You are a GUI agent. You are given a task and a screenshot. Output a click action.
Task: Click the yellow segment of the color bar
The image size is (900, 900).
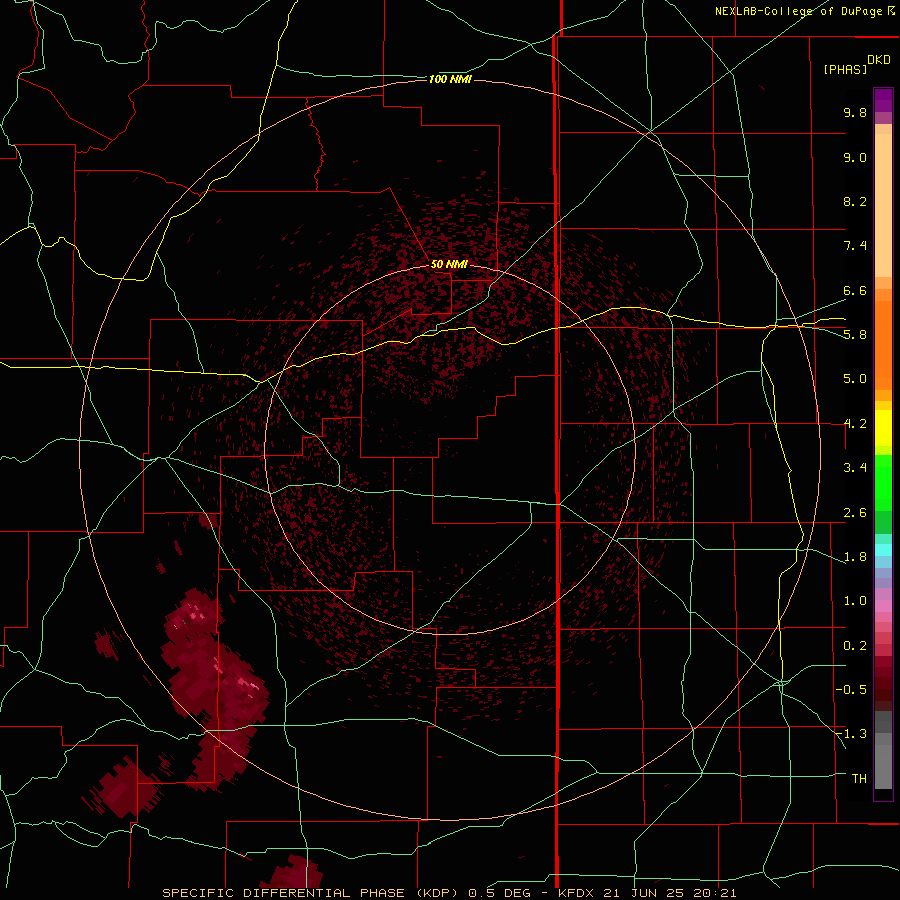(x=883, y=428)
